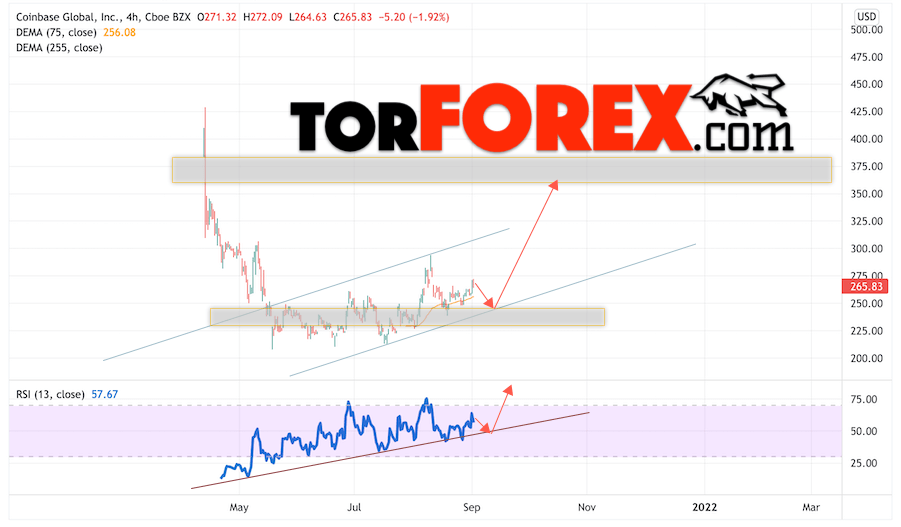The width and height of the screenshot is (901, 527).
Task: Click the change value −5.20 (−1.92%)
Action: tap(414, 17)
